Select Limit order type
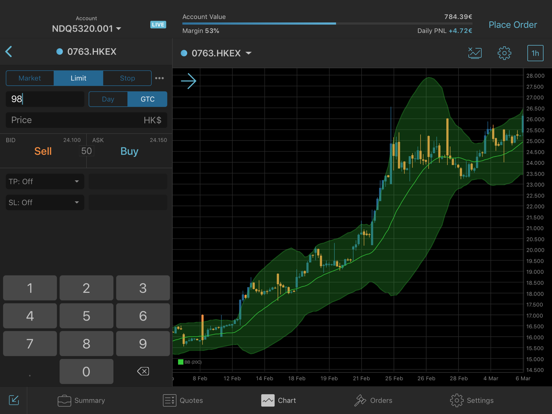Viewport: 552px width, 414px height. [x=78, y=78]
